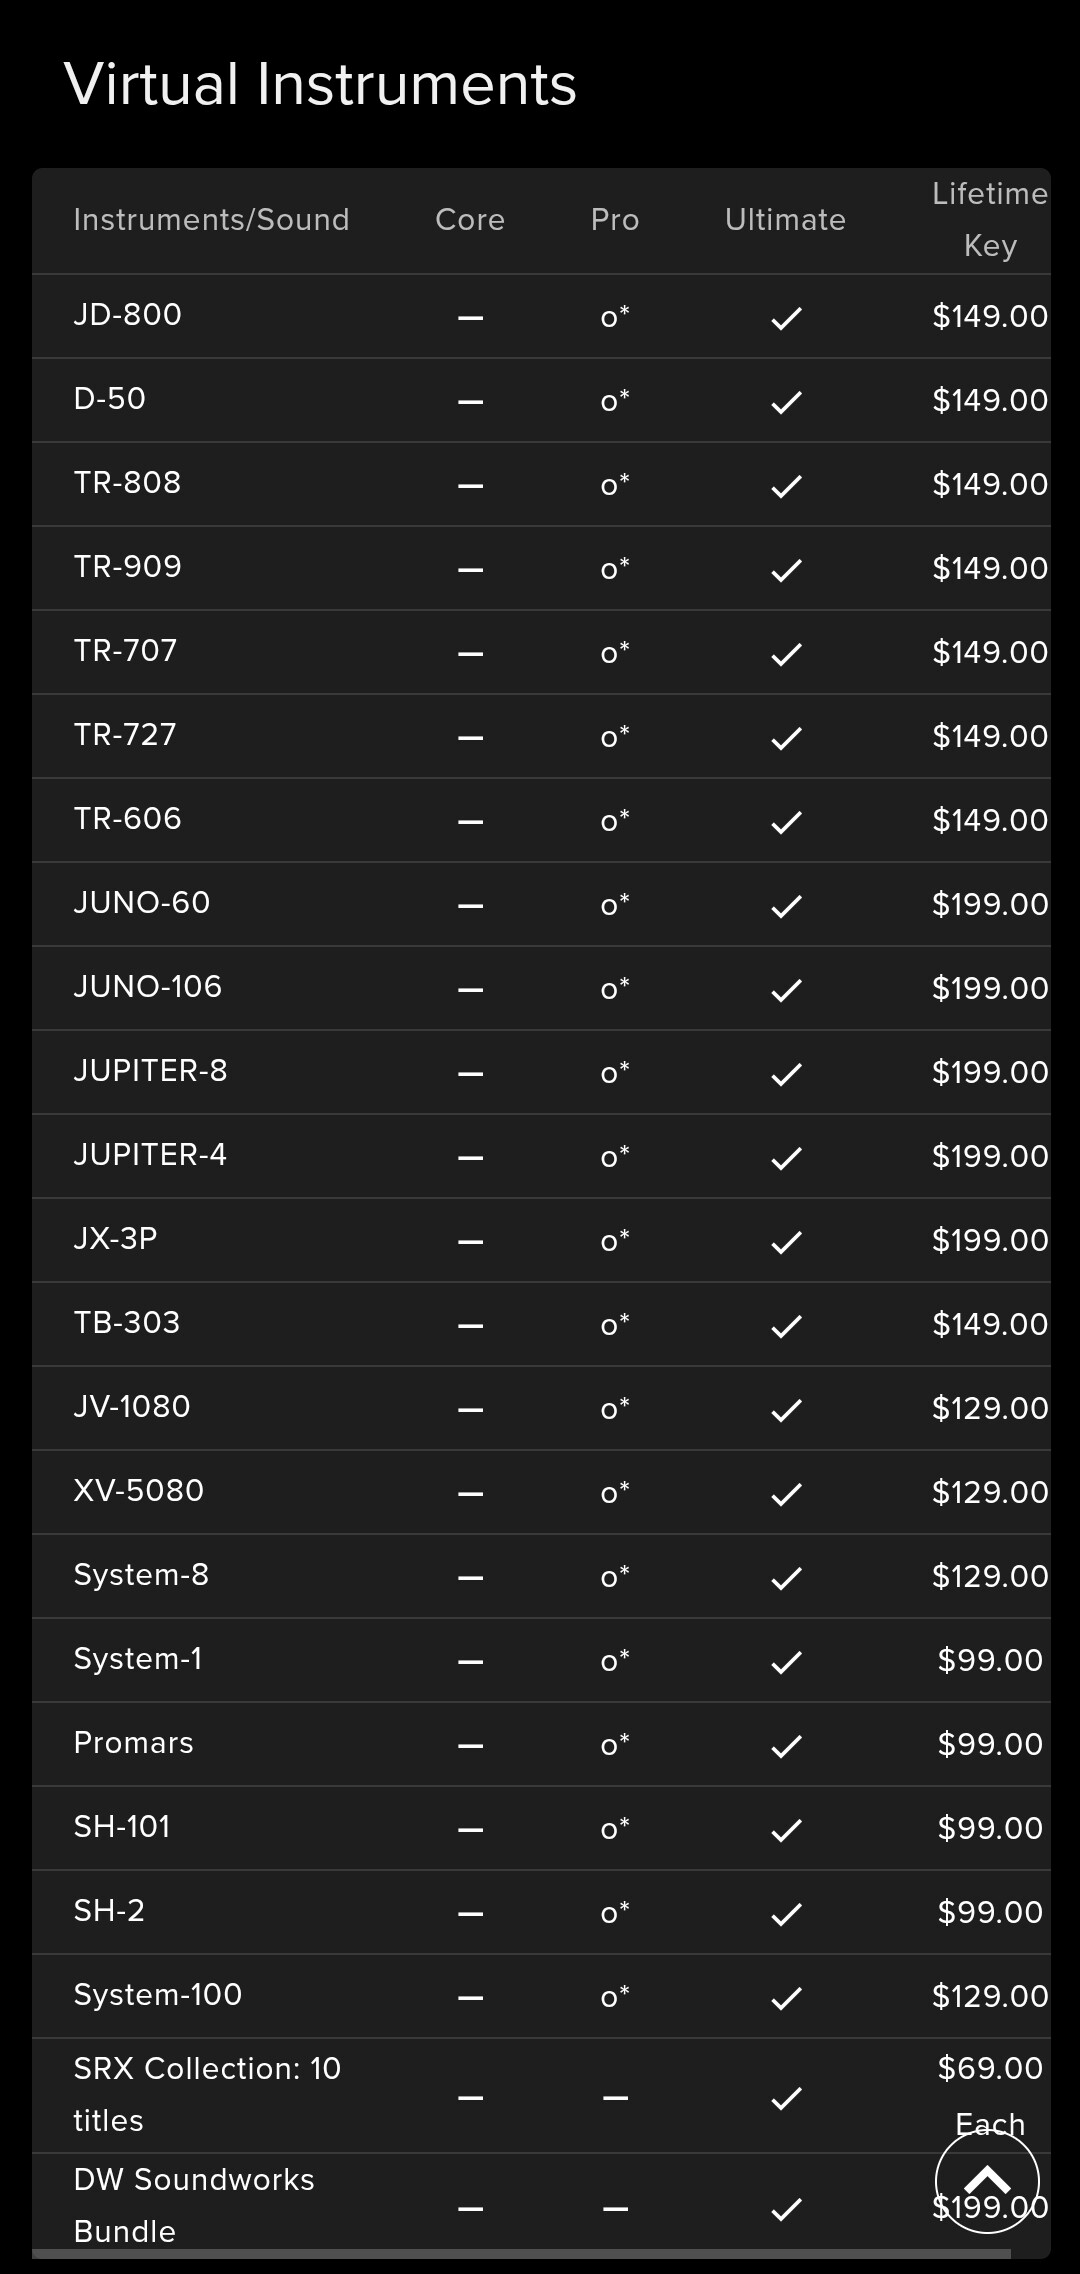
Task: Click the horizontal scrollbar below the table
Action: [521, 2254]
